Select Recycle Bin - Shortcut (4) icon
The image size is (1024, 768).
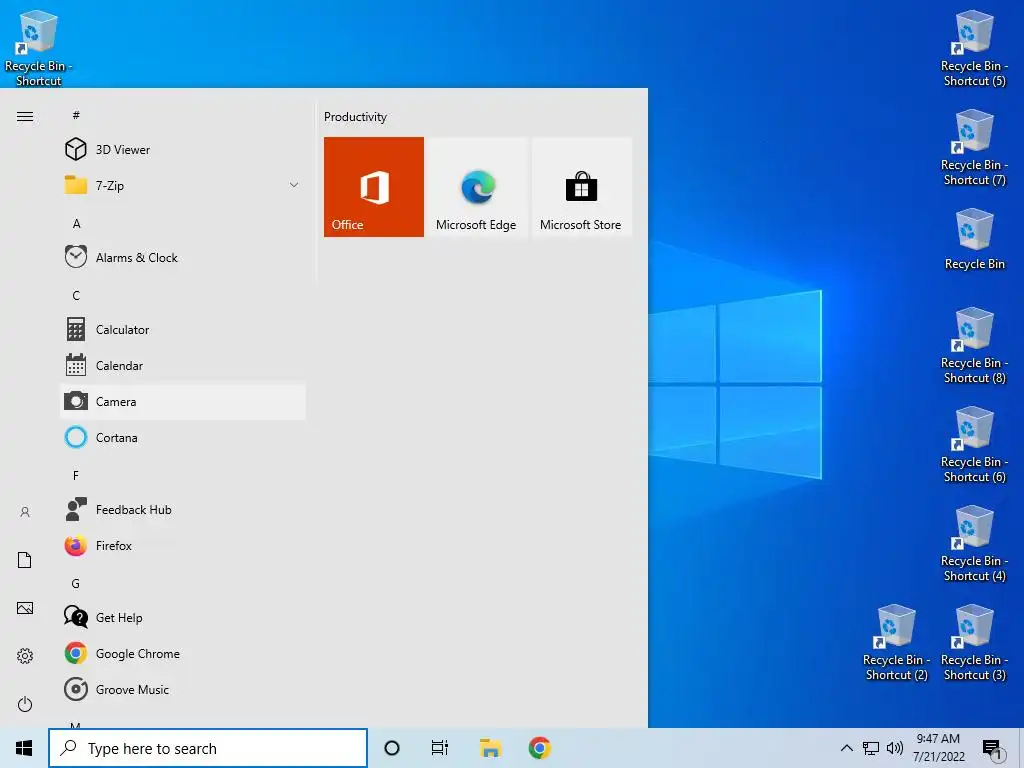pyautogui.click(x=974, y=544)
